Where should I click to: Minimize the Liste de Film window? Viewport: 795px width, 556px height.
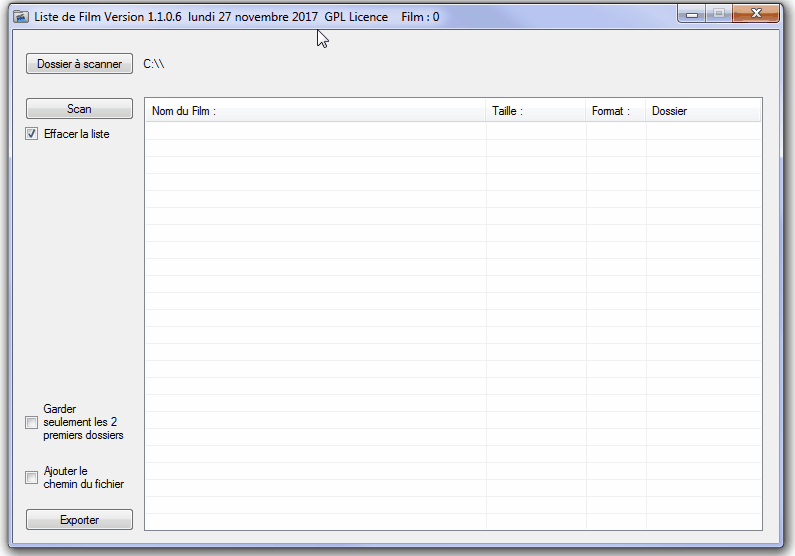pyautogui.click(x=692, y=14)
